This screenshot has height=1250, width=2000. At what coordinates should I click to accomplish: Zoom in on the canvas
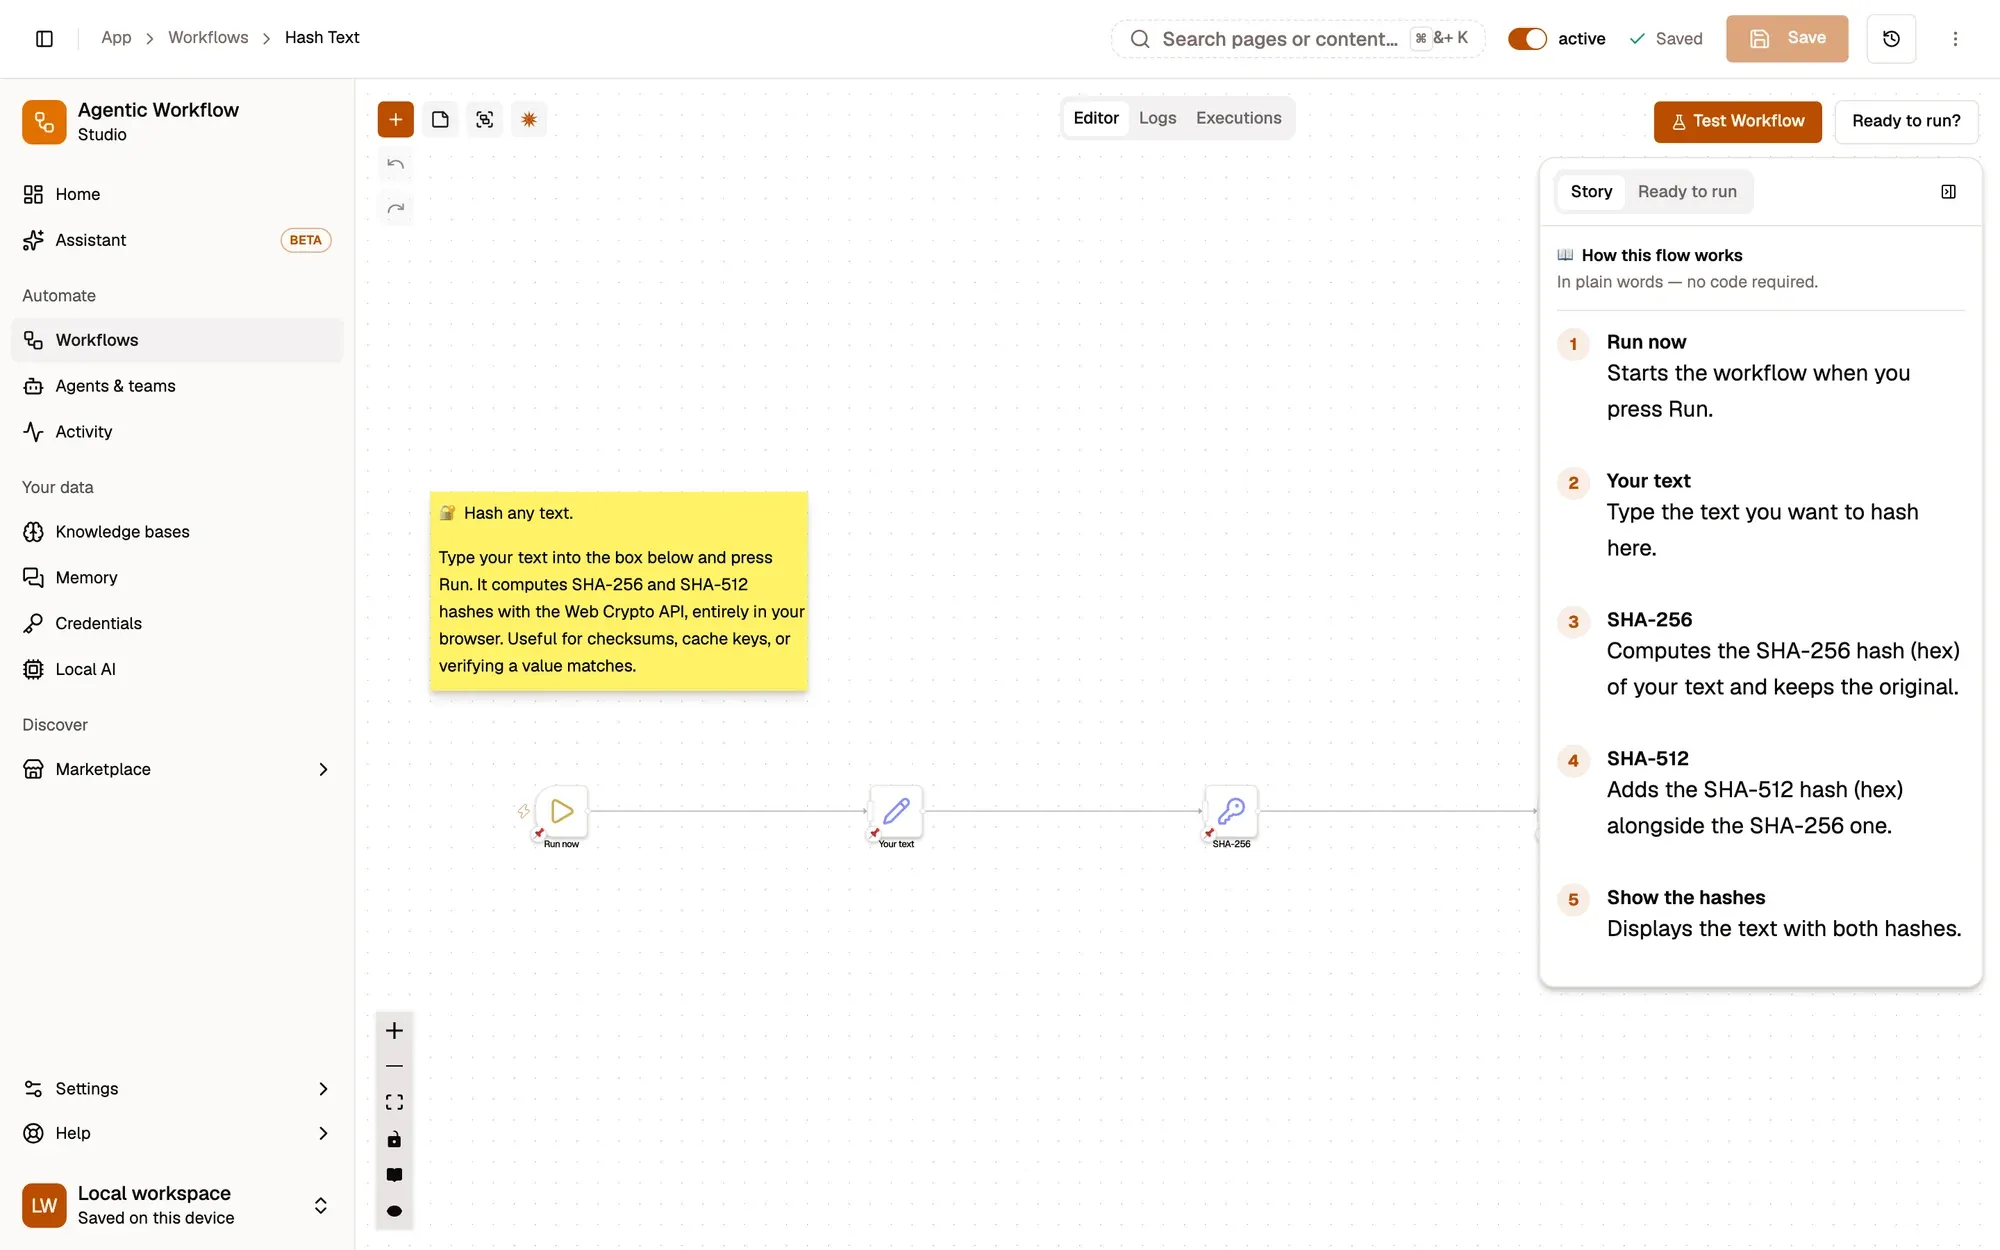pos(394,1031)
